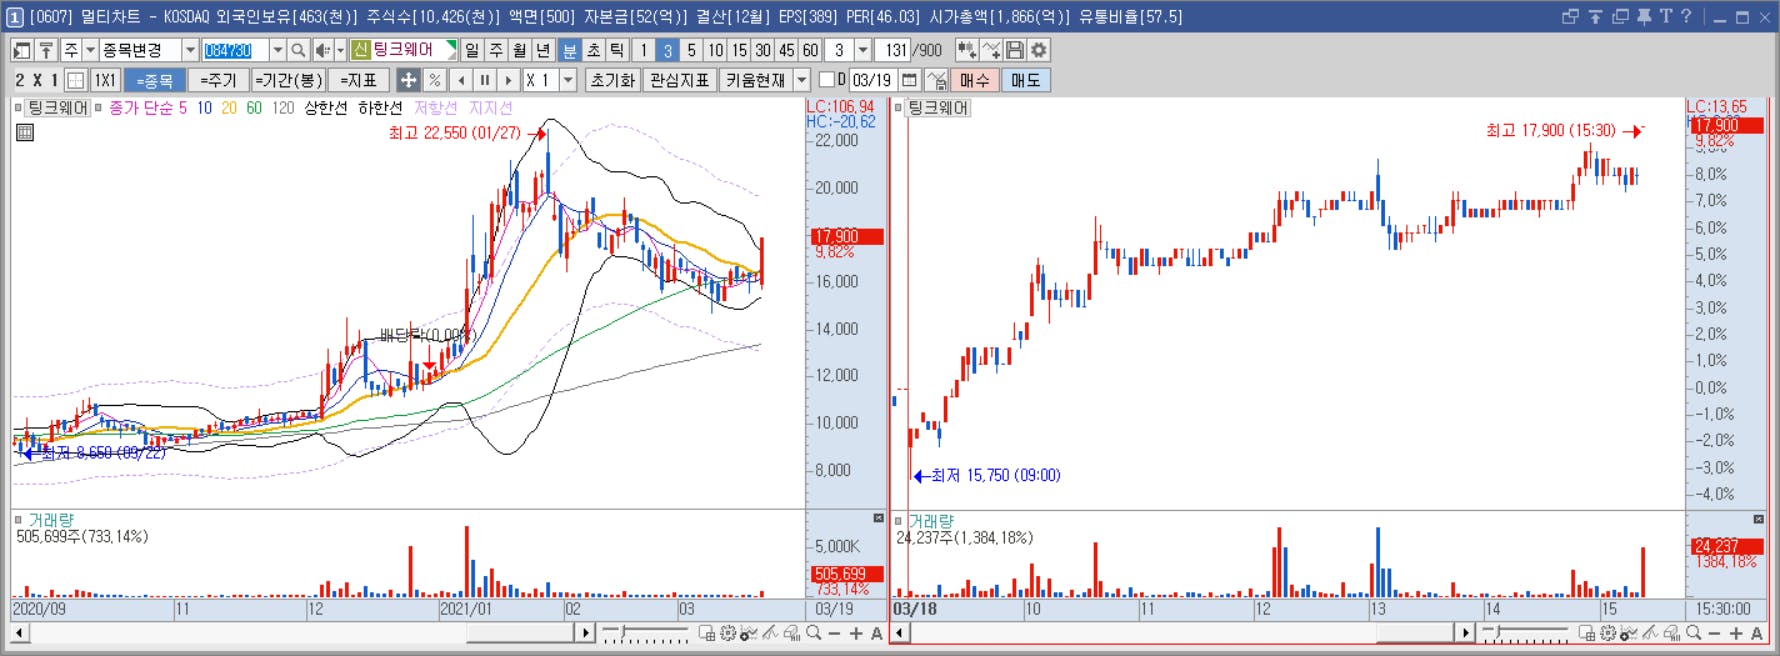The image size is (1780, 656).
Task: Switch to the =주기 sync tab
Action: pos(218,80)
